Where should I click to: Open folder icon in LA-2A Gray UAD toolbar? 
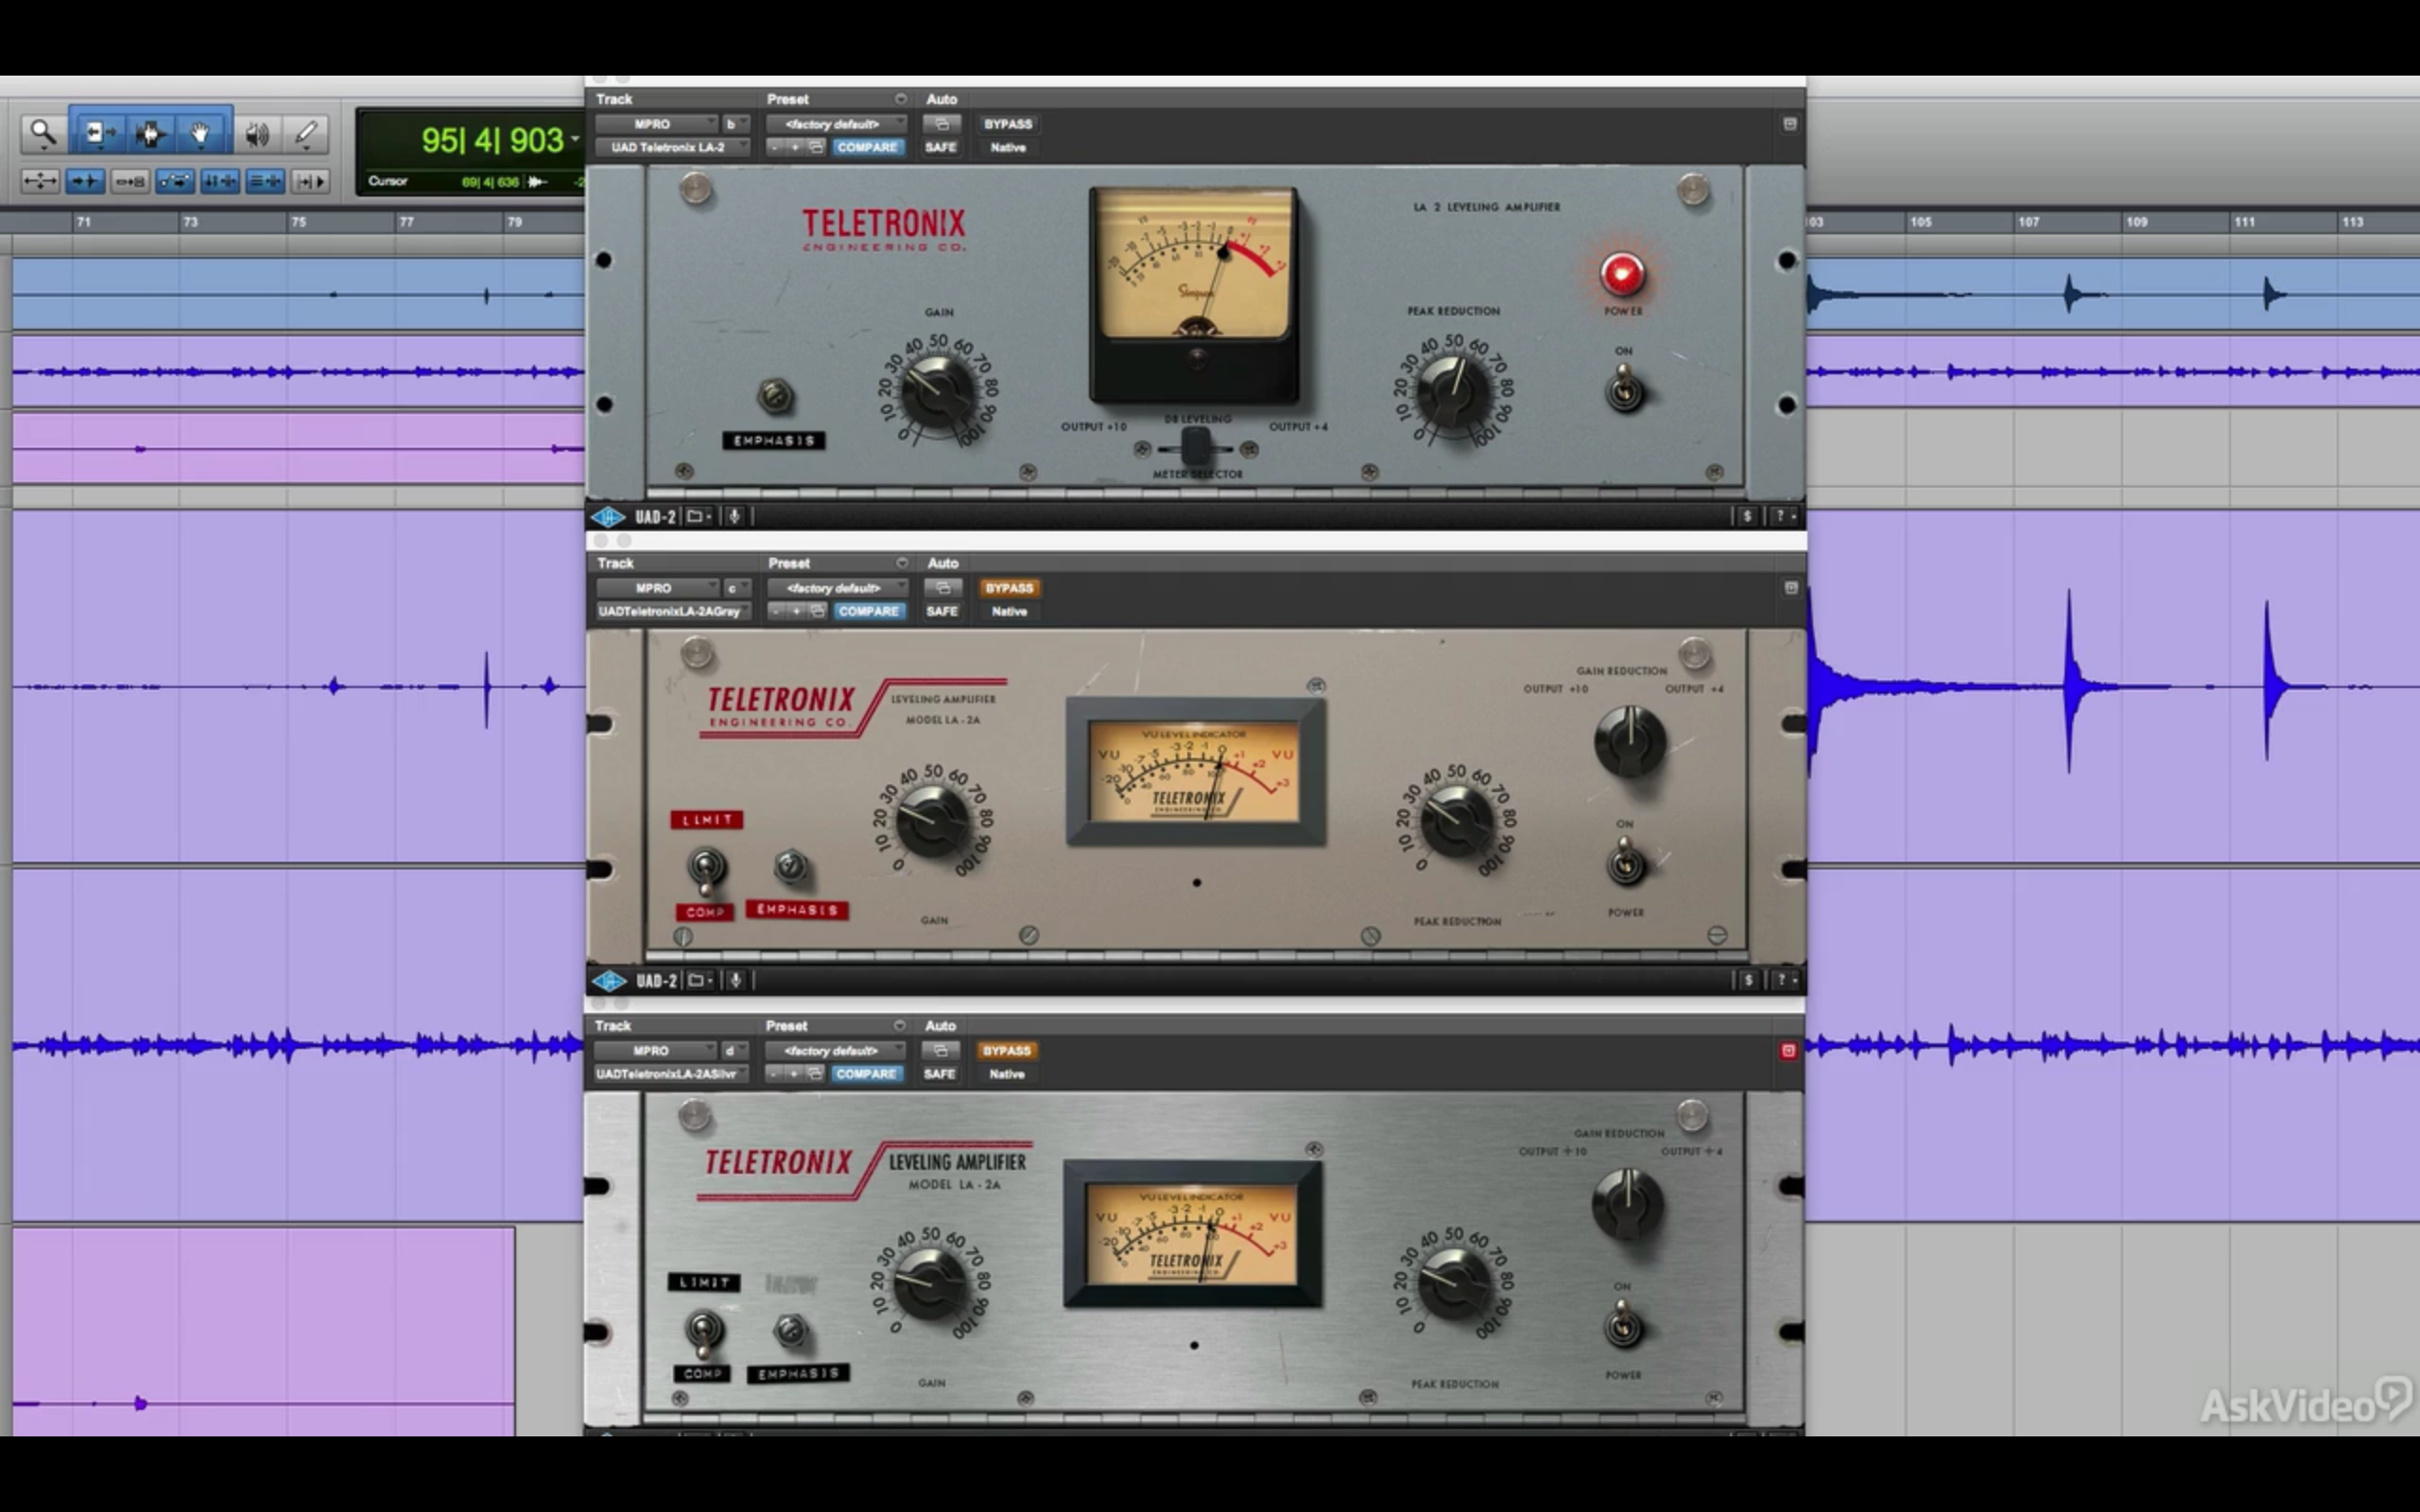699,981
